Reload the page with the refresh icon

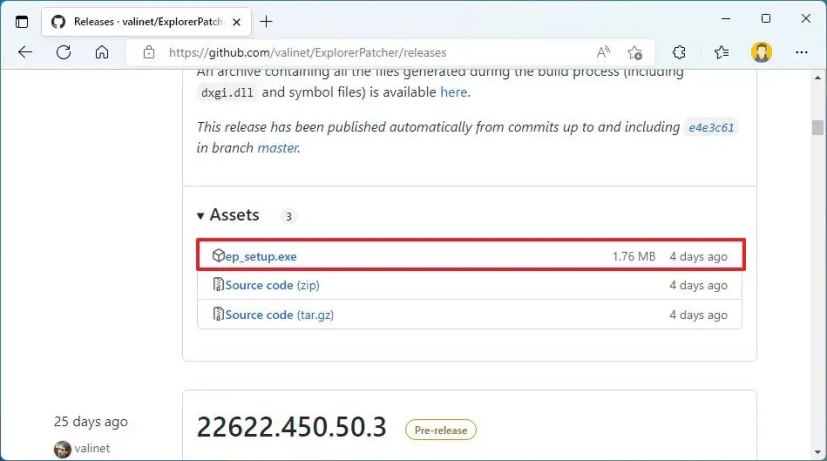63,52
